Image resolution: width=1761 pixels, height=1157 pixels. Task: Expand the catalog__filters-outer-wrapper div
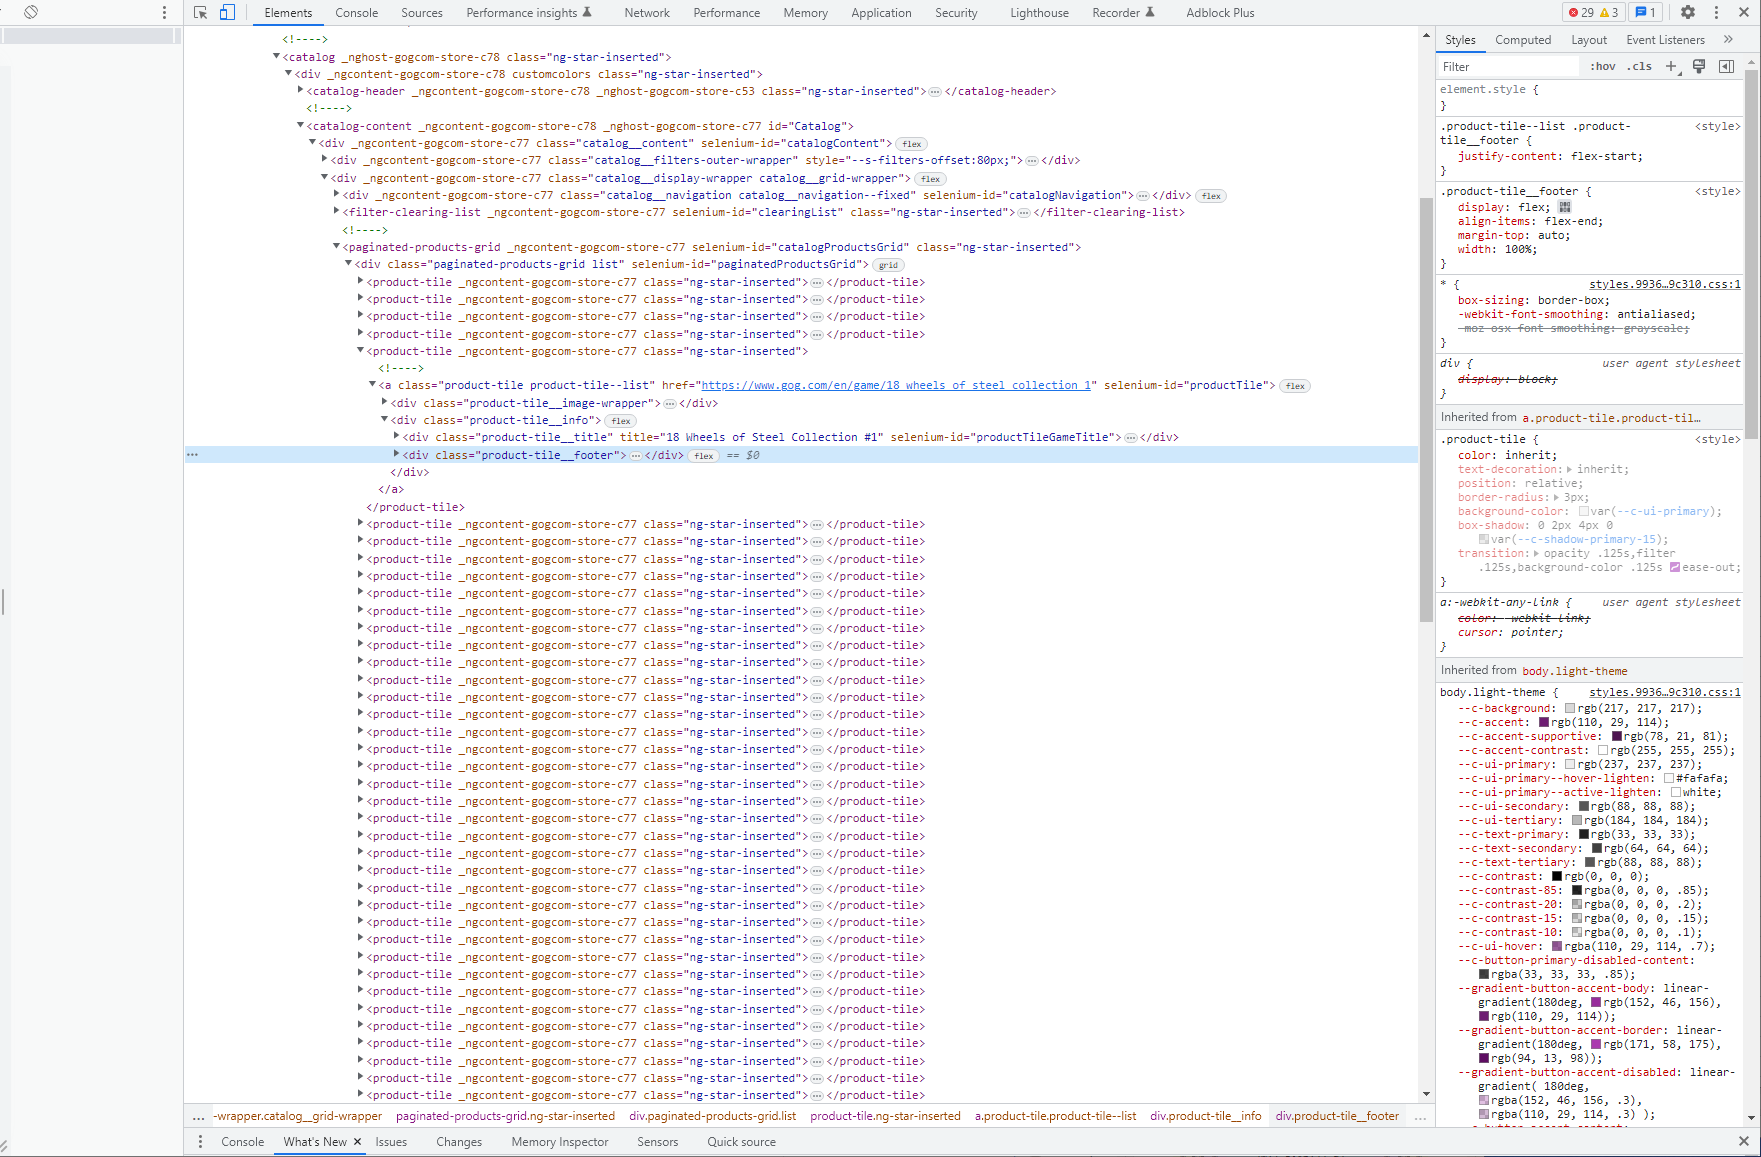(324, 160)
